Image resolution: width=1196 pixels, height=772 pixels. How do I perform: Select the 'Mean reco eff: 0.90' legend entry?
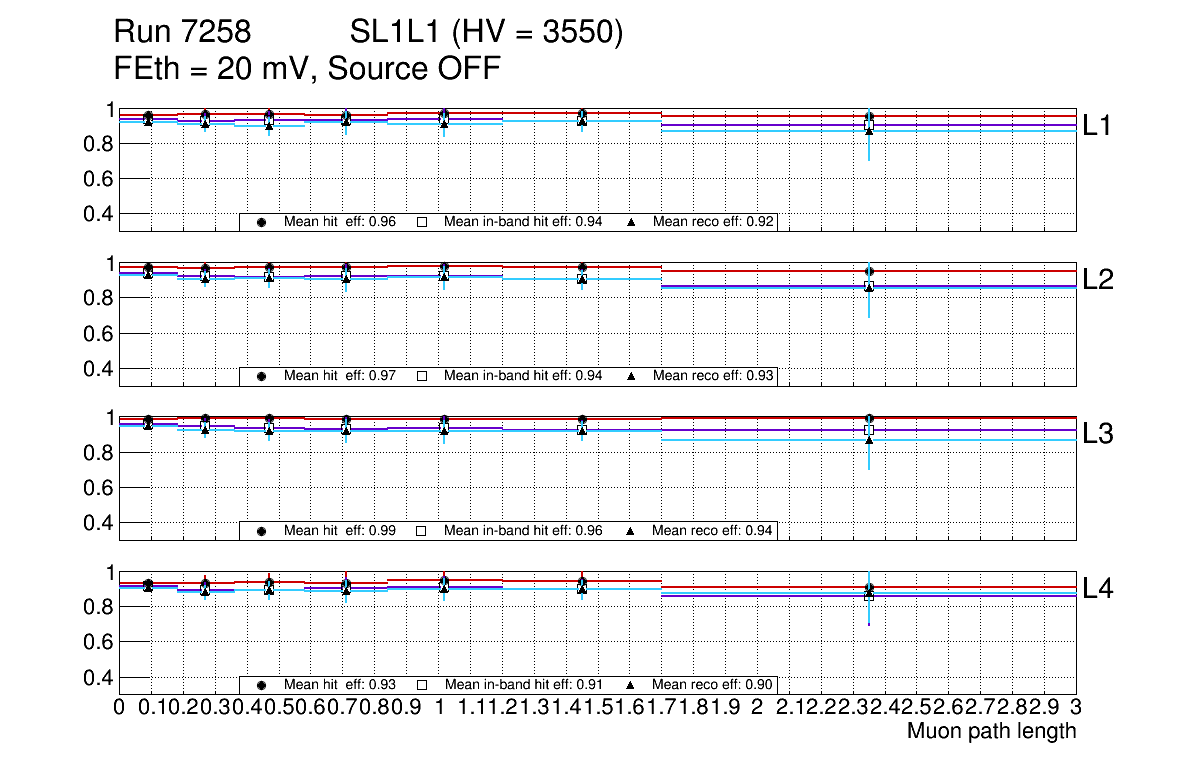click(x=712, y=684)
